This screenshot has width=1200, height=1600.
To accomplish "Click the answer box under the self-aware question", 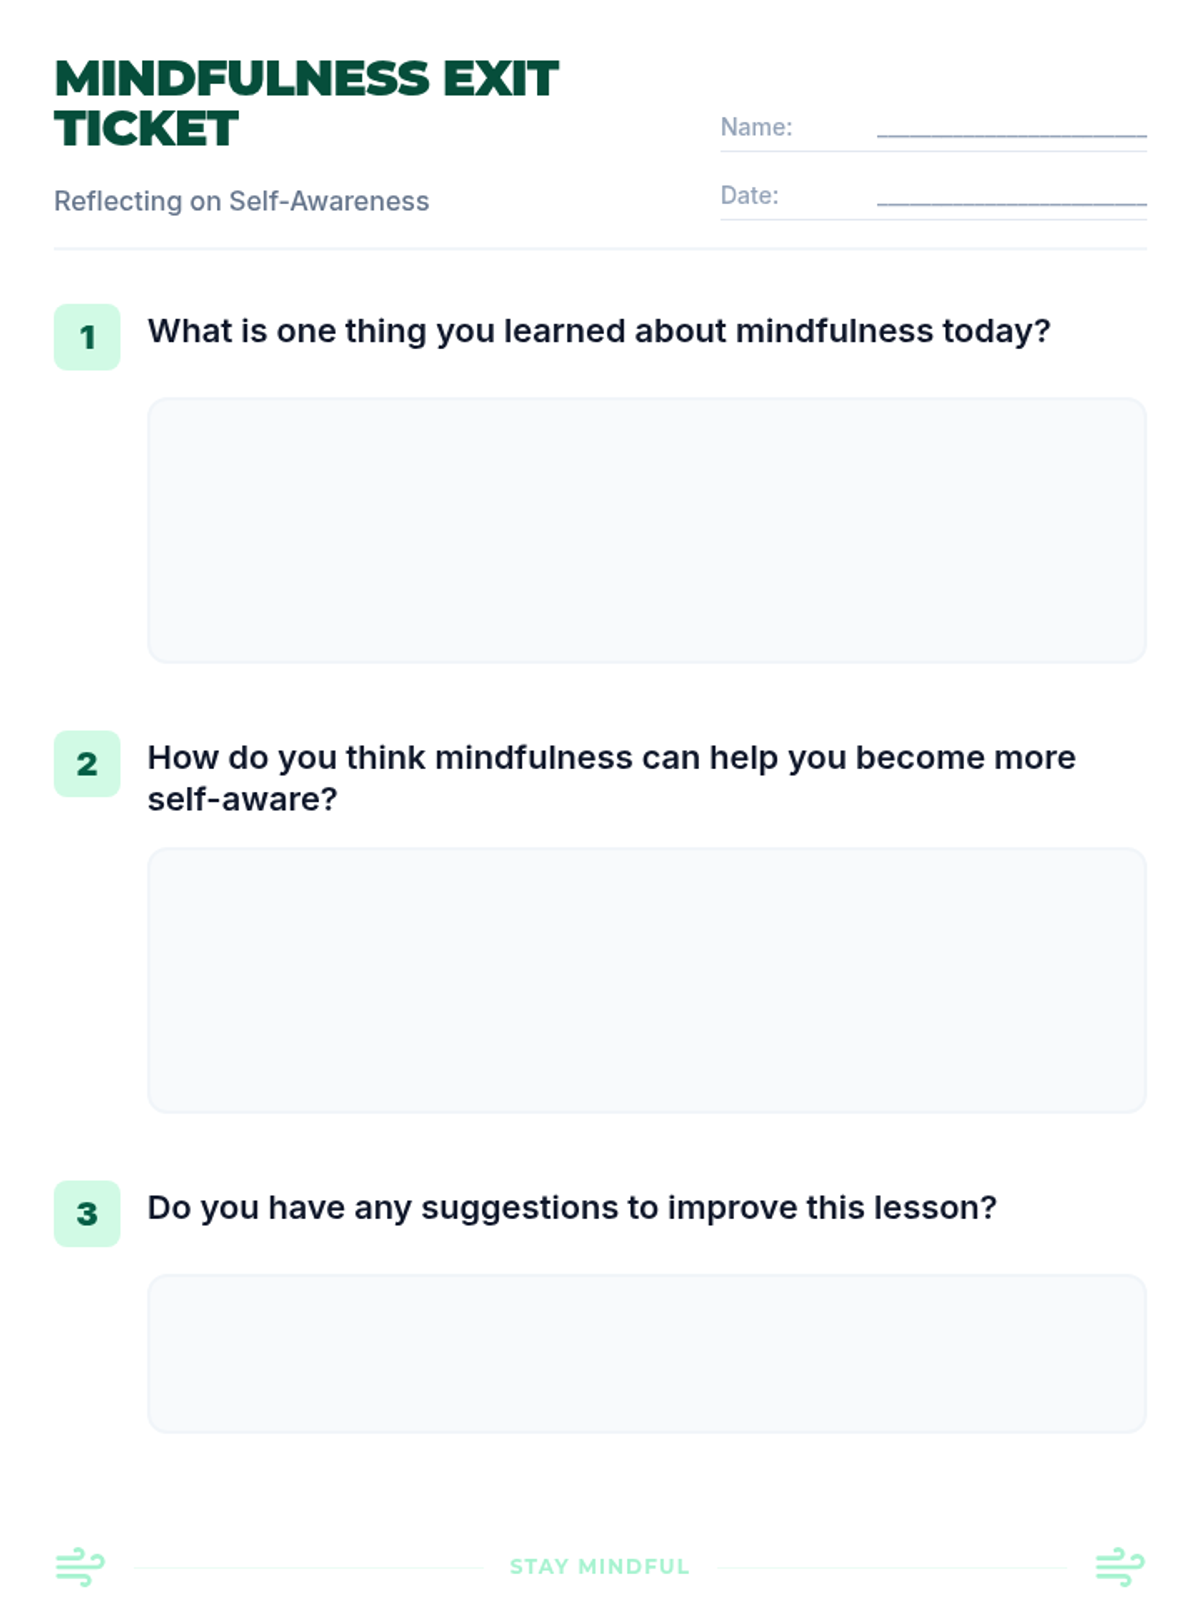I will (x=647, y=981).
